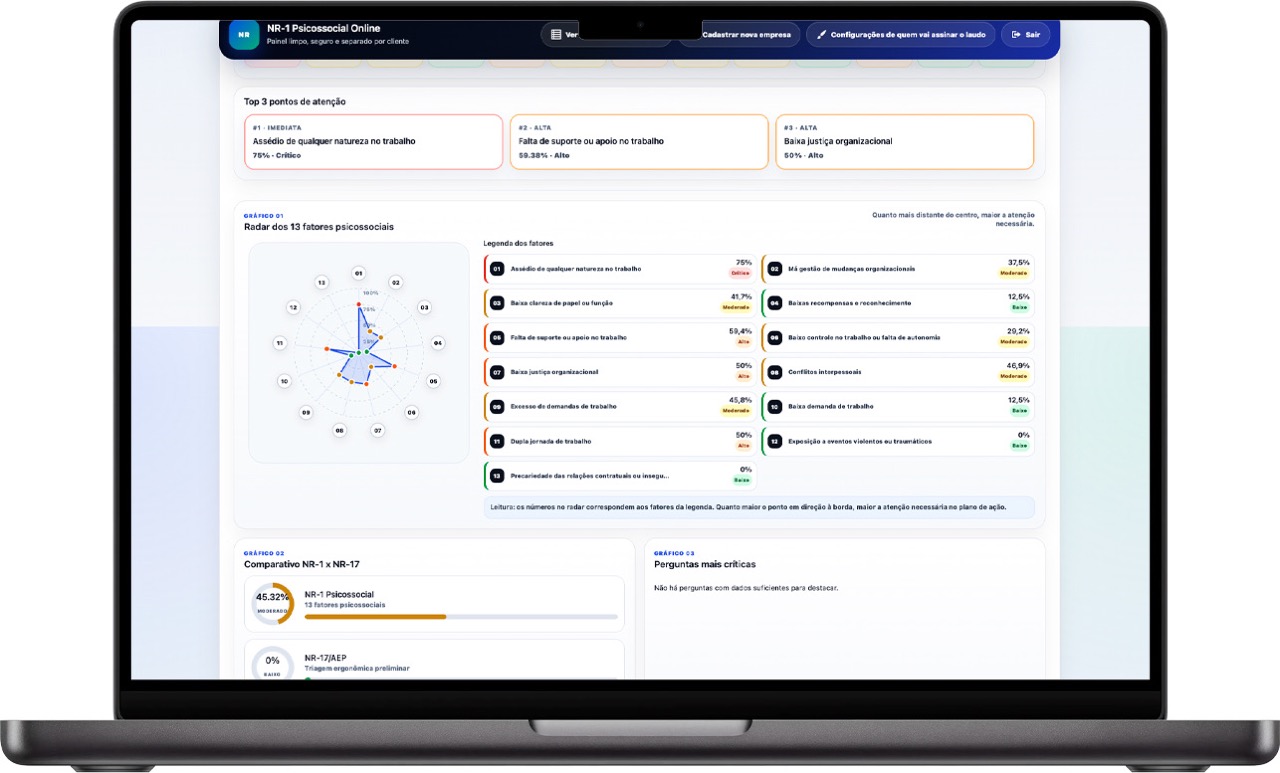Image resolution: width=1280 pixels, height=773 pixels.
Task: Click the logout arrow icon on Sair
Action: pos(1016,34)
